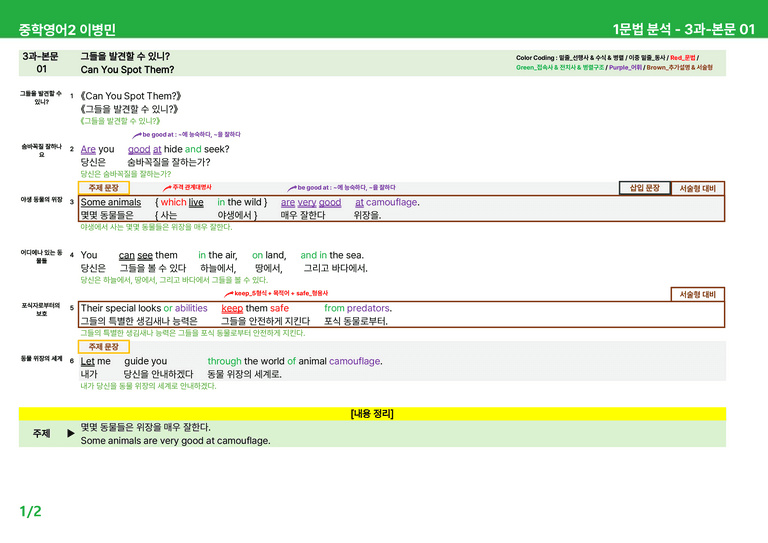Select Their special looks in sentence 5
This screenshot has height=543, width=768.
click(121, 308)
